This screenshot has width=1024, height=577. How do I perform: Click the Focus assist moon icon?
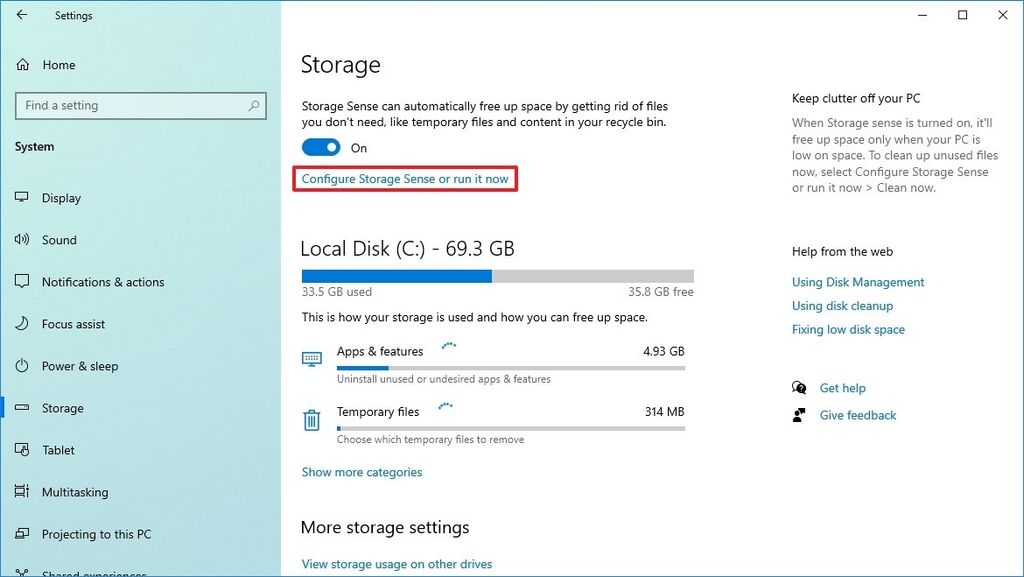click(22, 324)
